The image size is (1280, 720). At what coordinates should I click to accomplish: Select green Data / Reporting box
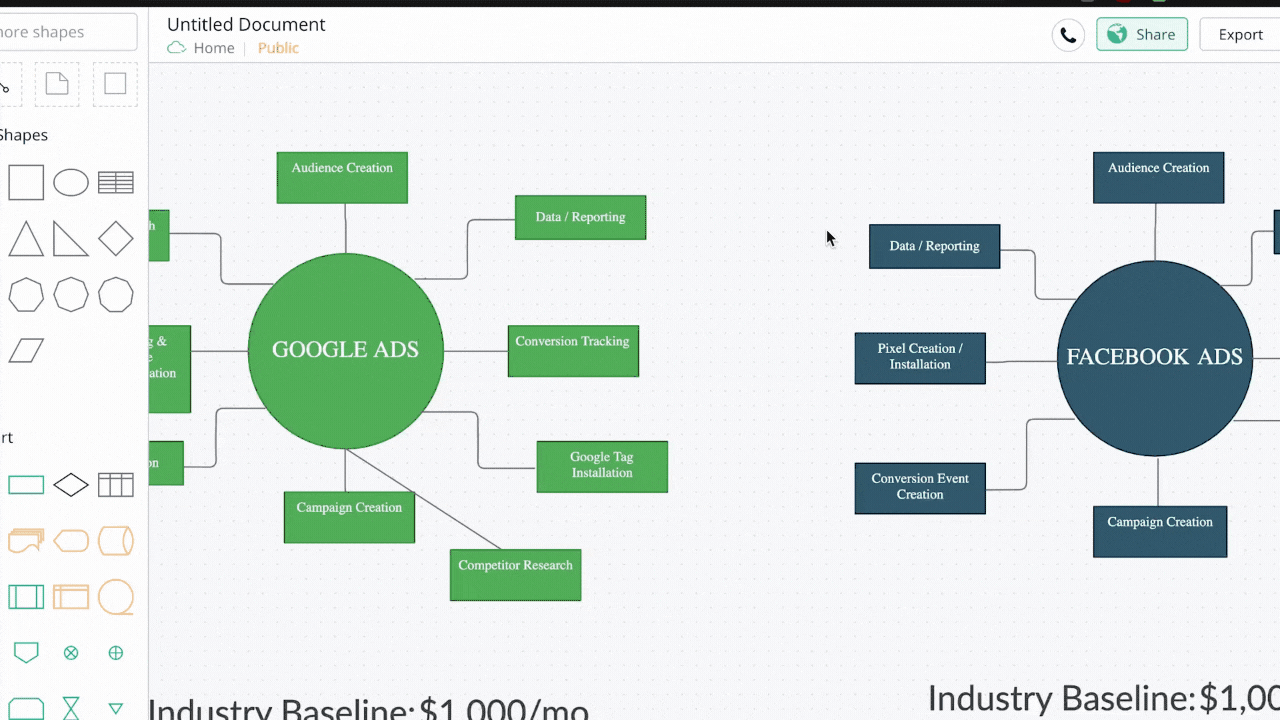point(580,217)
